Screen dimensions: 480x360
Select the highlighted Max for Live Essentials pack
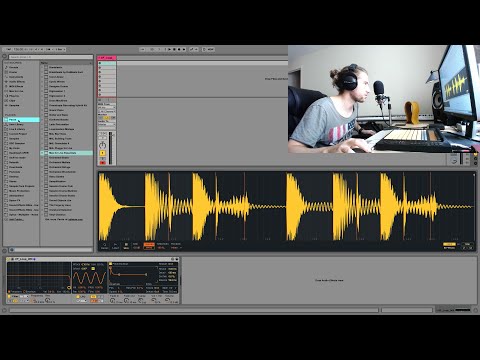(66, 153)
